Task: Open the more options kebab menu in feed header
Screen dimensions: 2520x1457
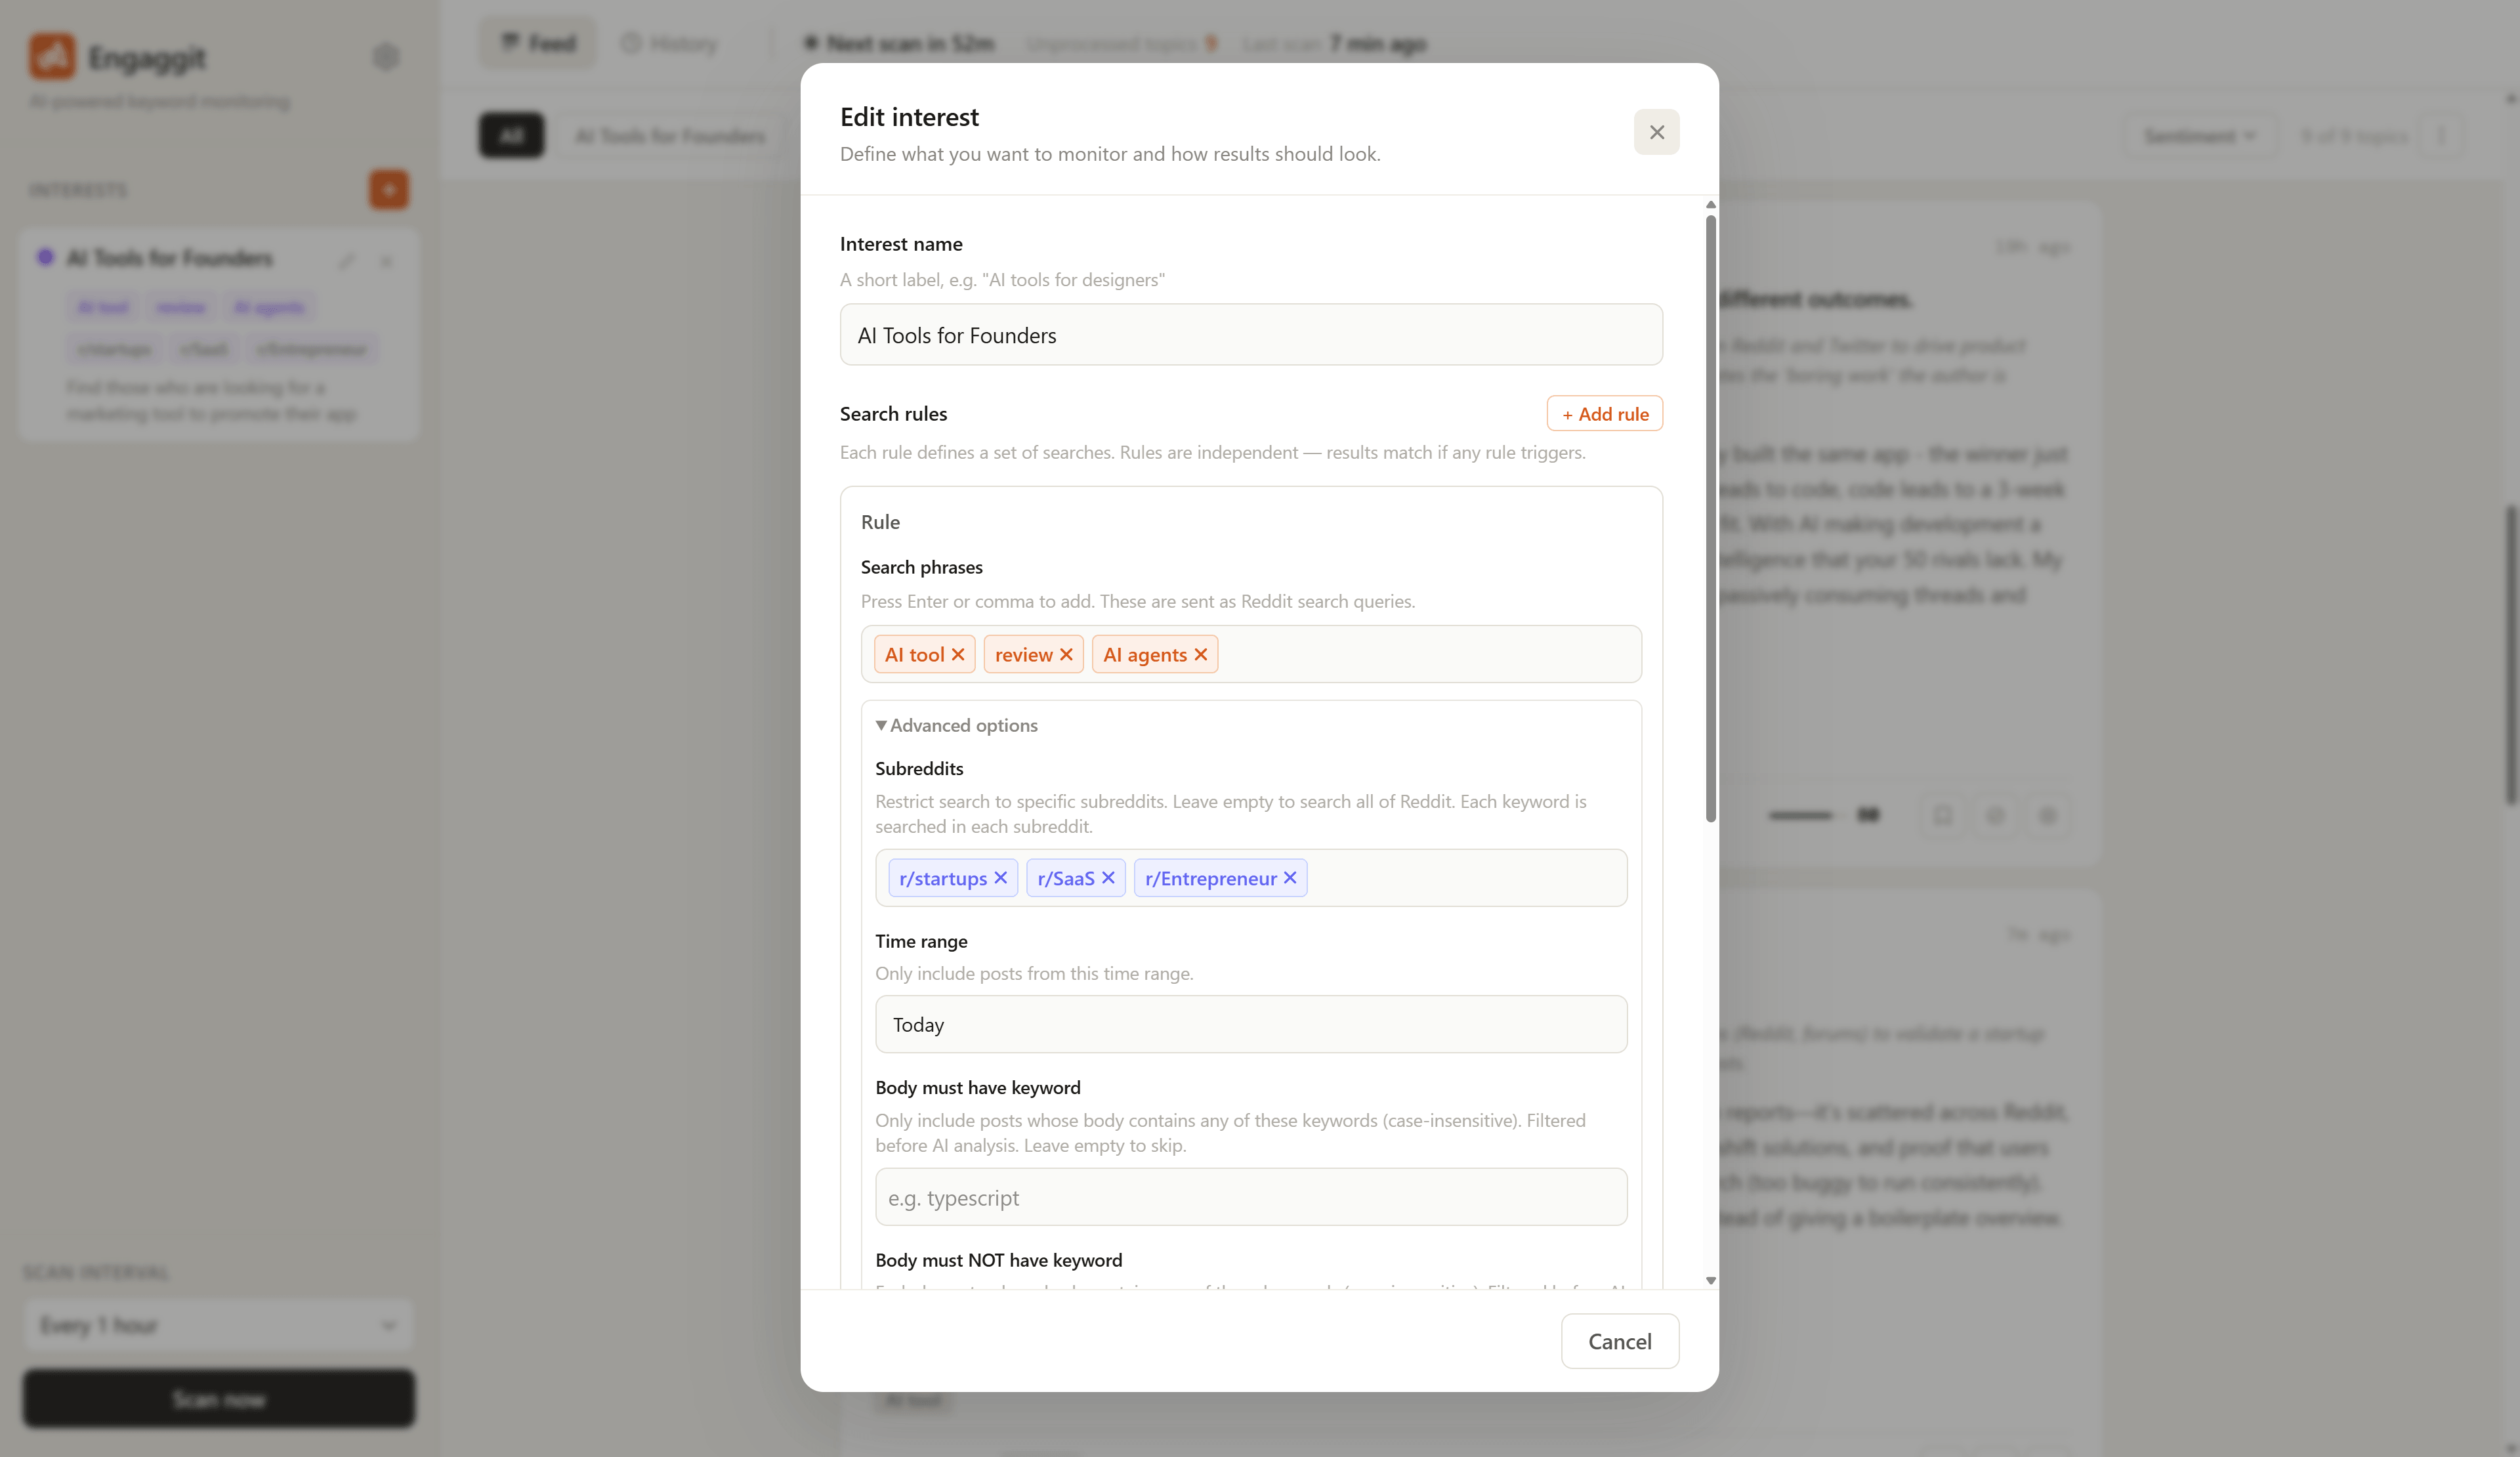Action: coord(2441,135)
